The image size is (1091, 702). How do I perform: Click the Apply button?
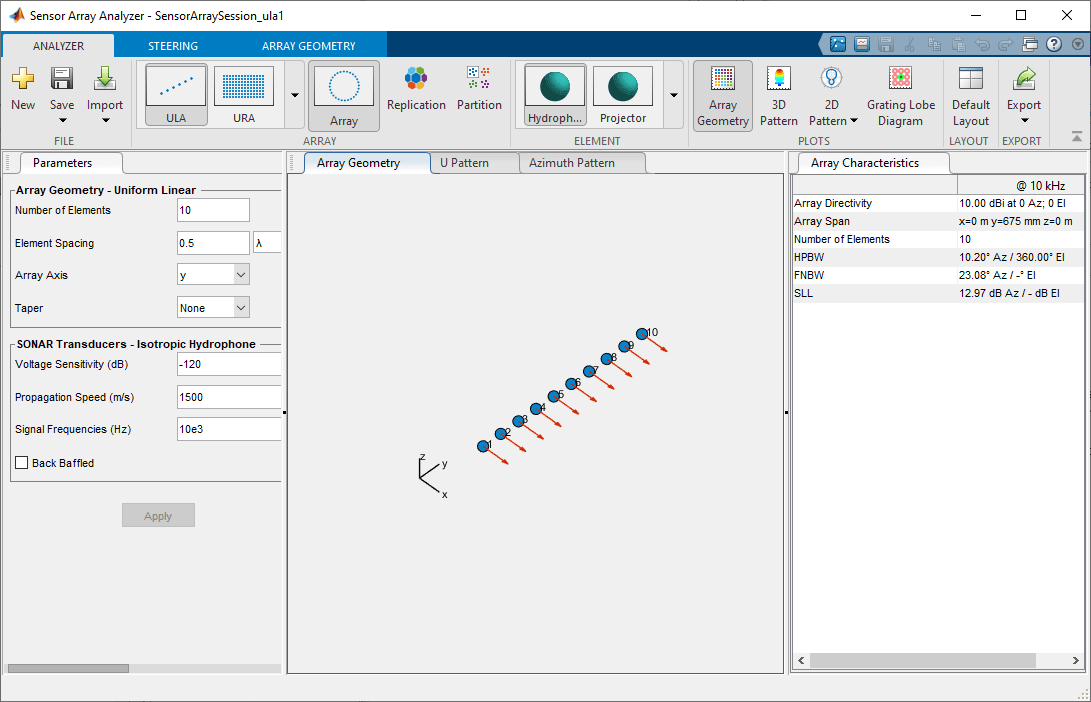point(158,515)
